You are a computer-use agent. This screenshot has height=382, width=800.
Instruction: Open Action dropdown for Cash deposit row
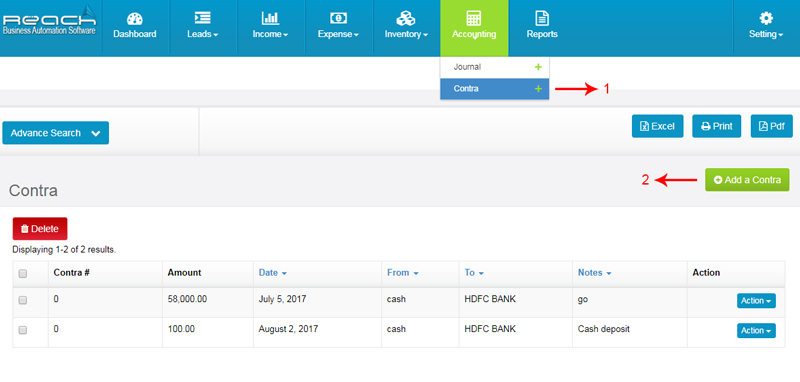click(756, 330)
